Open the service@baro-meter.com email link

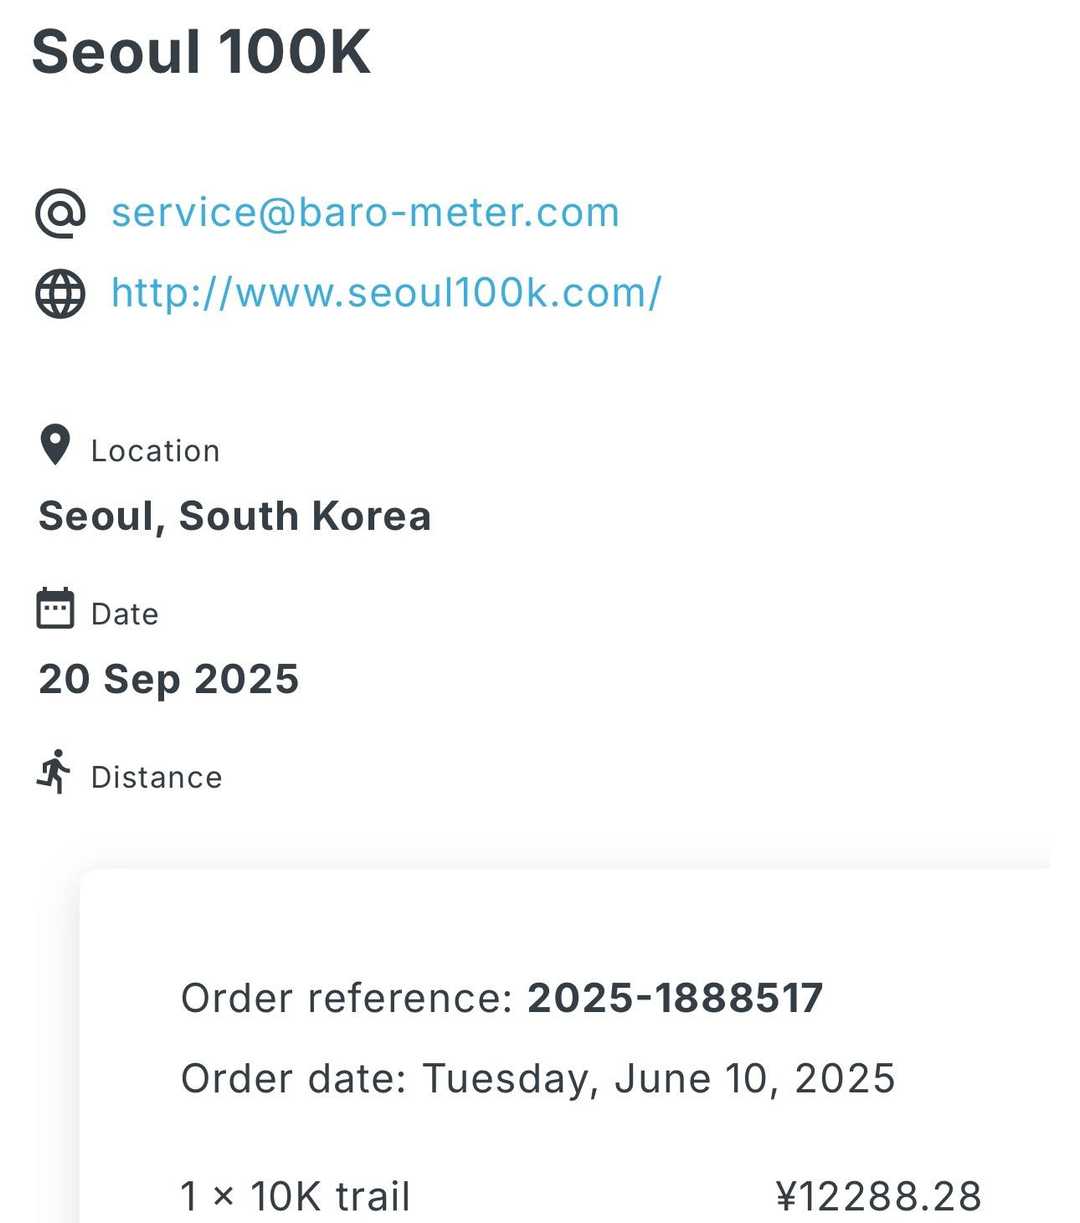[x=365, y=213]
